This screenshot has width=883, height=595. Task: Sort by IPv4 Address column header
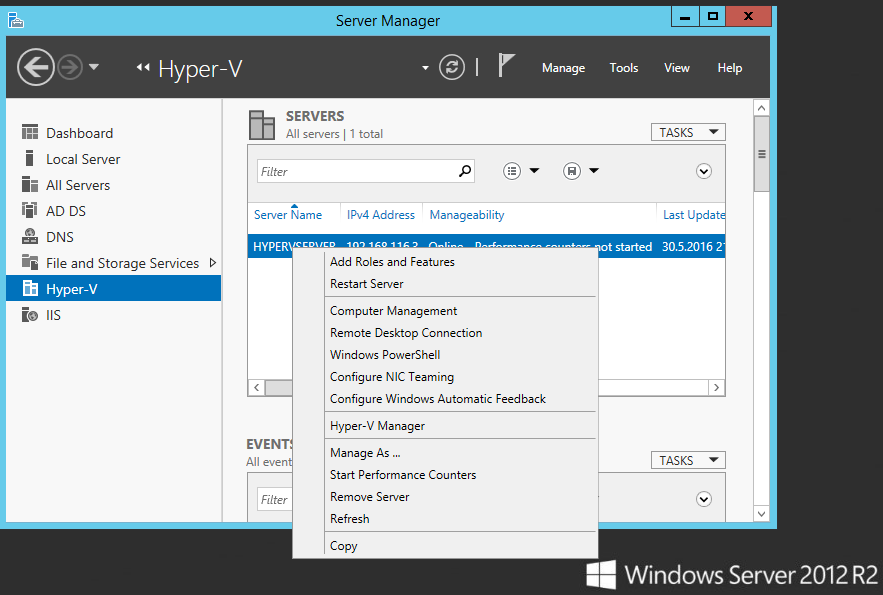381,215
